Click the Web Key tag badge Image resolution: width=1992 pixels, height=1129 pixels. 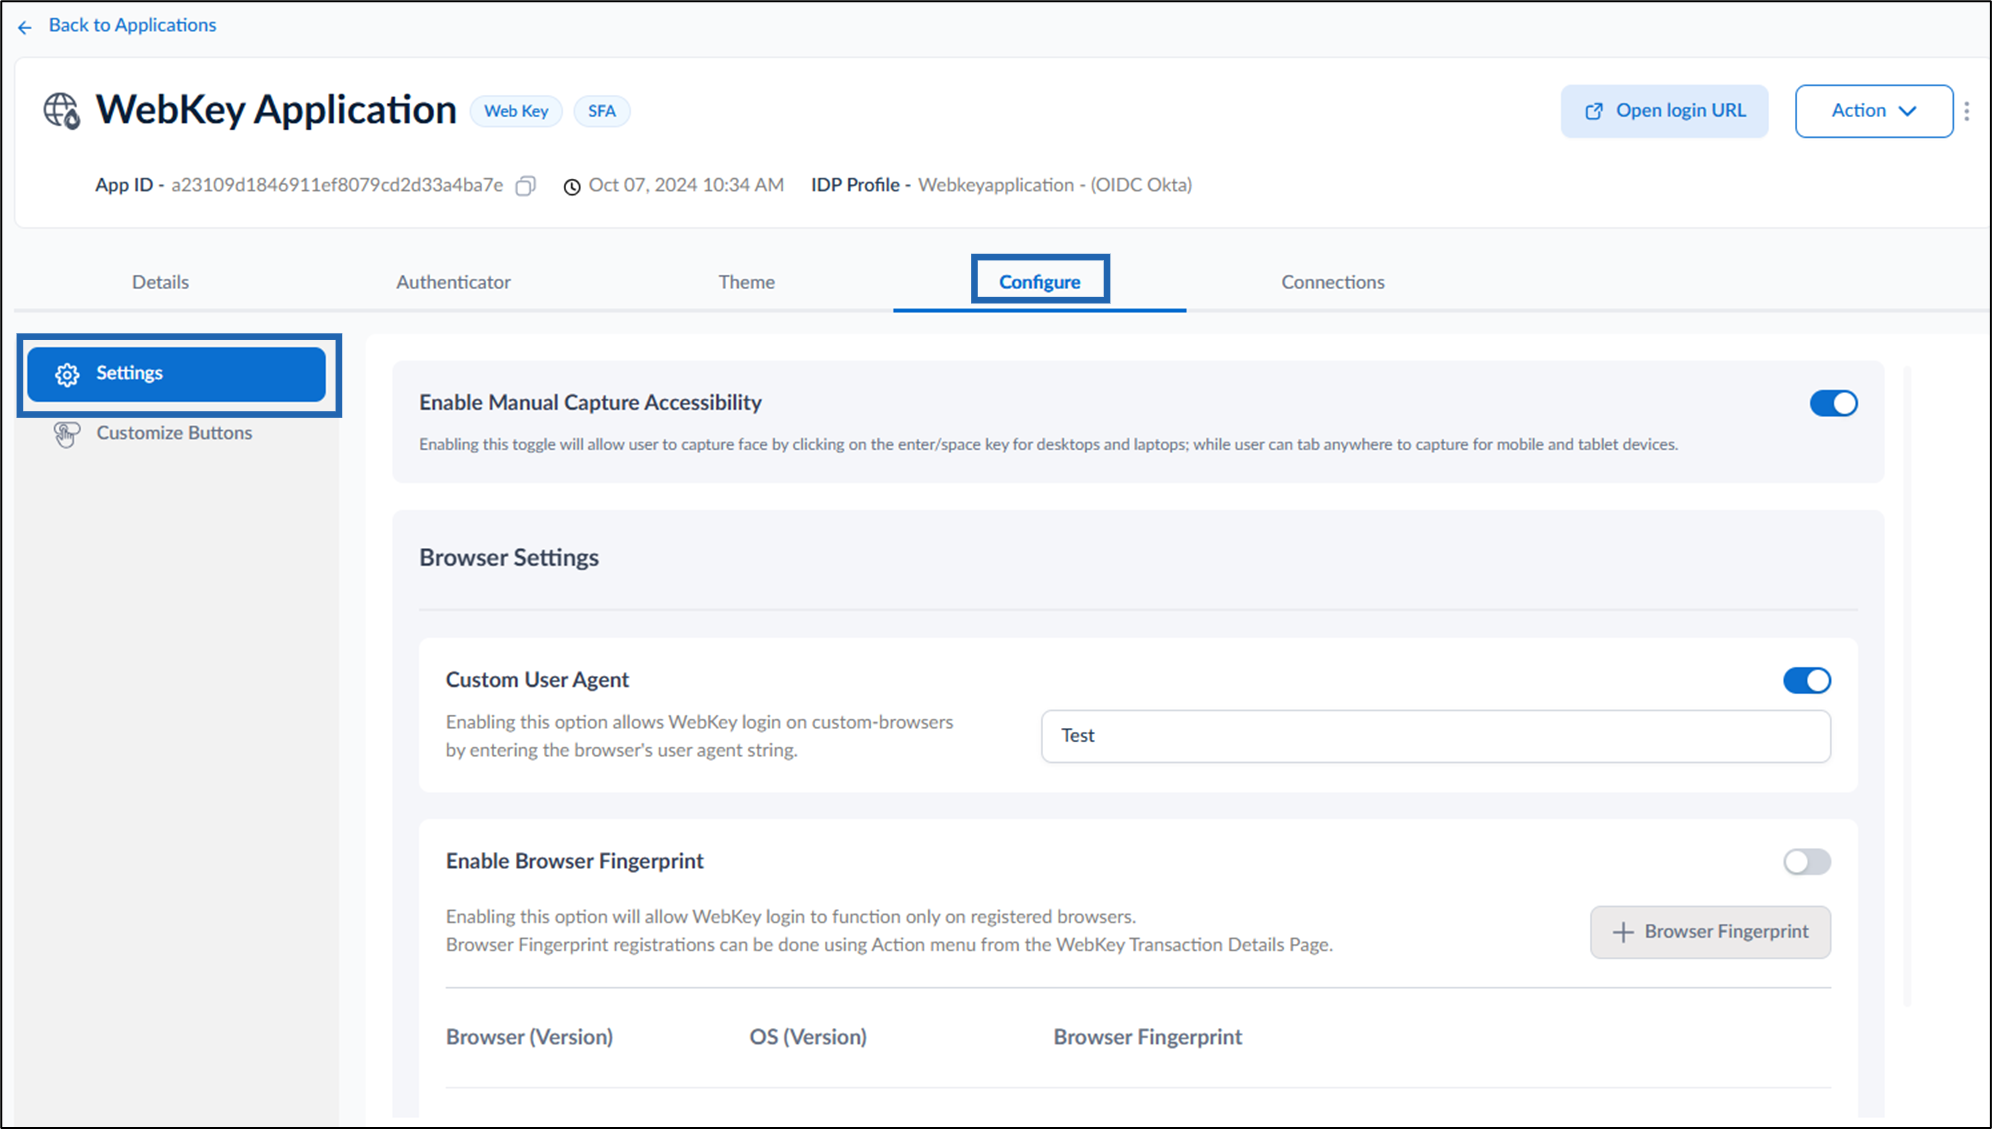pyautogui.click(x=516, y=111)
